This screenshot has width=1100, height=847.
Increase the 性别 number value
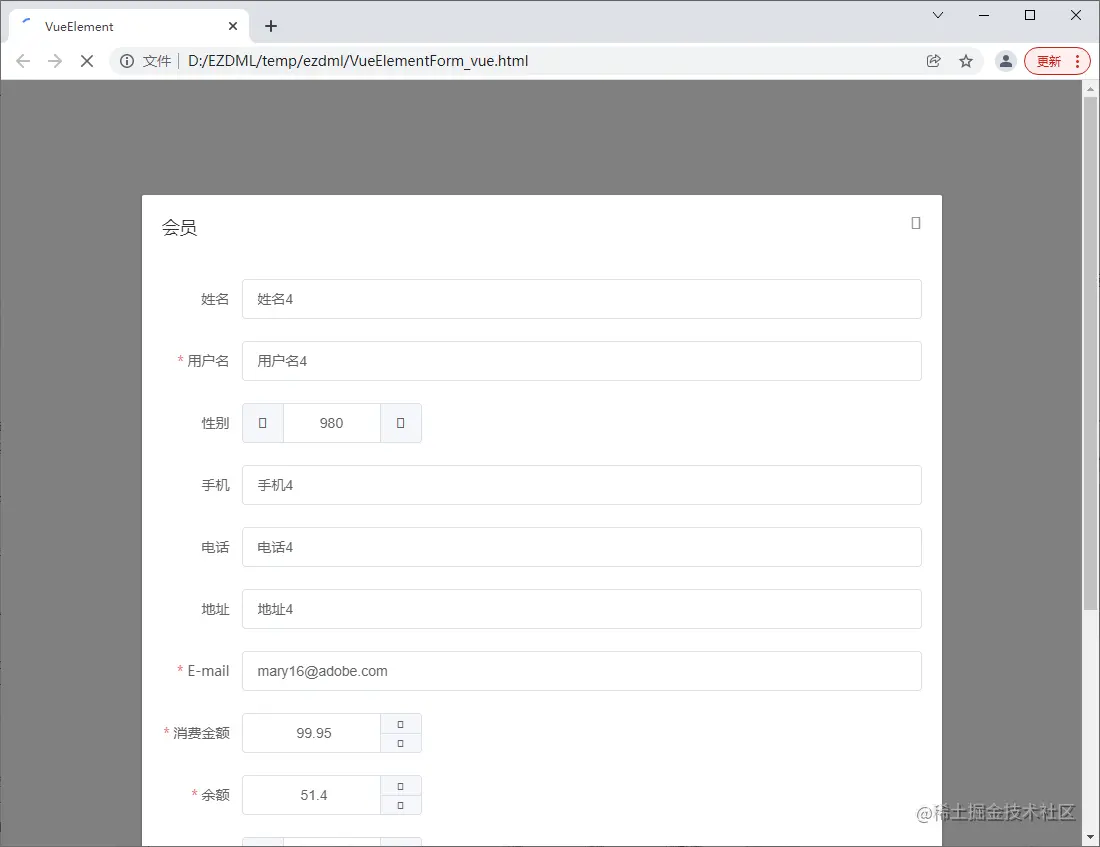point(401,423)
